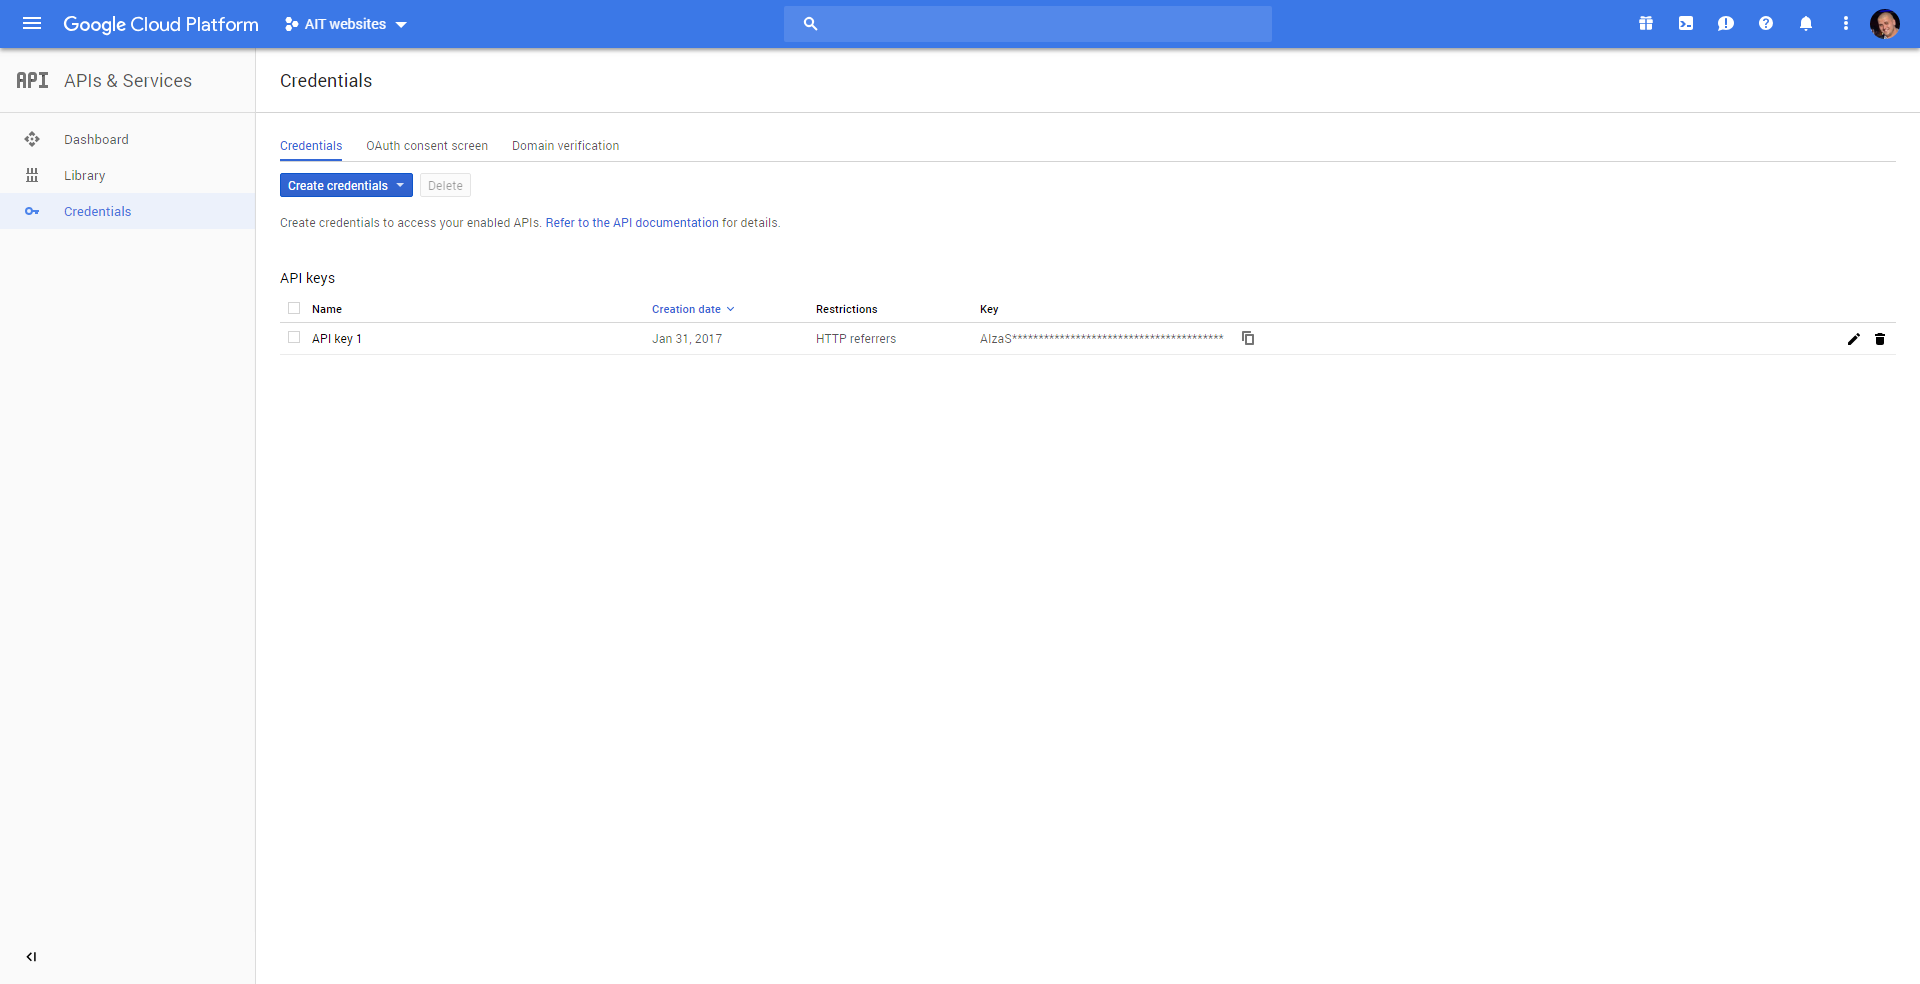Open the user account avatar
Screen dimensions: 1920x984
tap(1885, 24)
